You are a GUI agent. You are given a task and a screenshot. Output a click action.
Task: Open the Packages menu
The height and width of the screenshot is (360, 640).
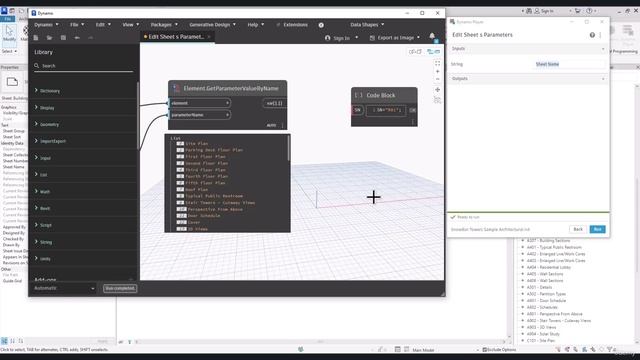pos(164,25)
